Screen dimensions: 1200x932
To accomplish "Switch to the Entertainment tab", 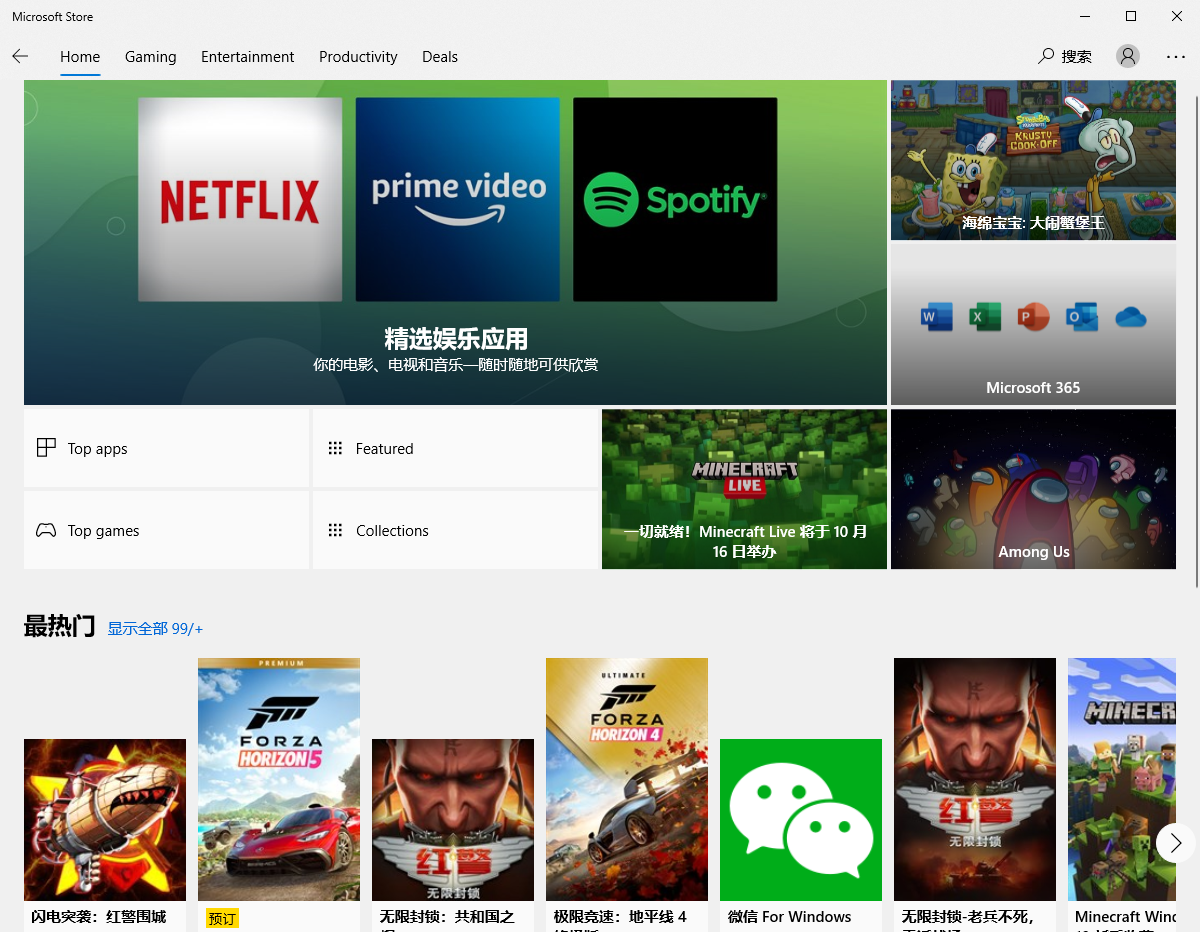I will [x=247, y=57].
